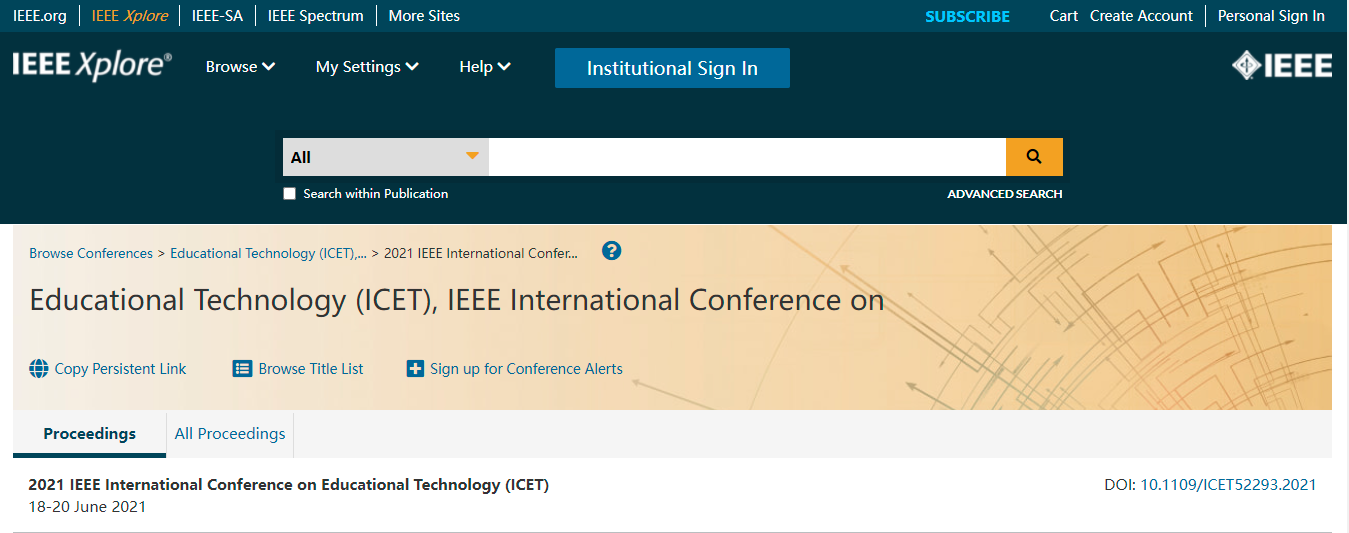The width and height of the screenshot is (1349, 533).
Task: Click the list icon beside Browse Title List
Action: coord(242,369)
